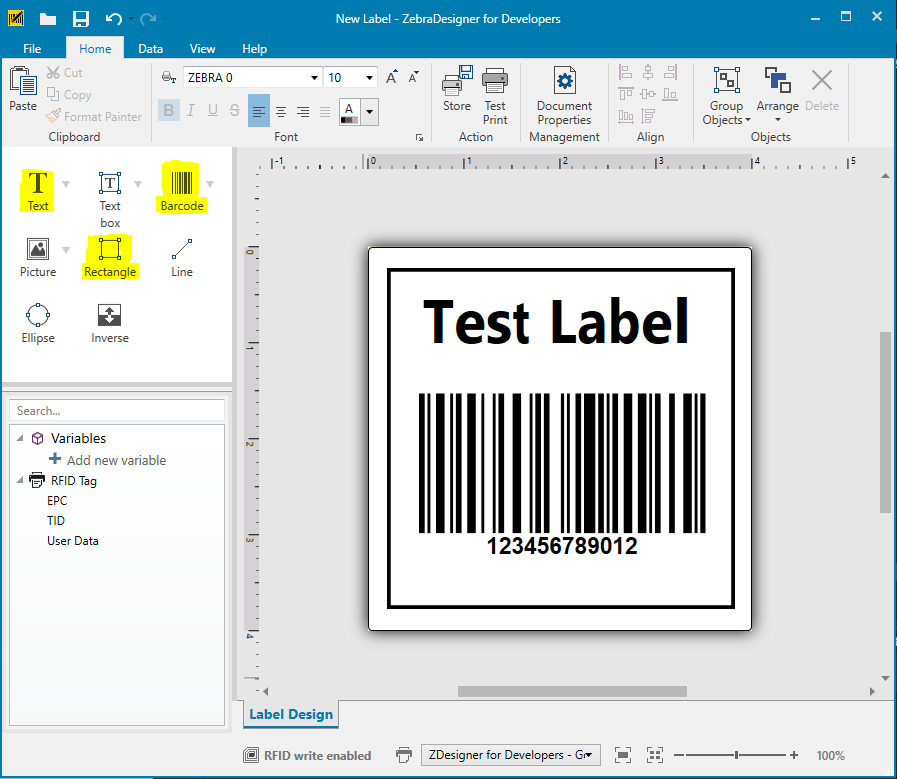Toggle bold formatting in the Font group
897x779 pixels.
[168, 110]
